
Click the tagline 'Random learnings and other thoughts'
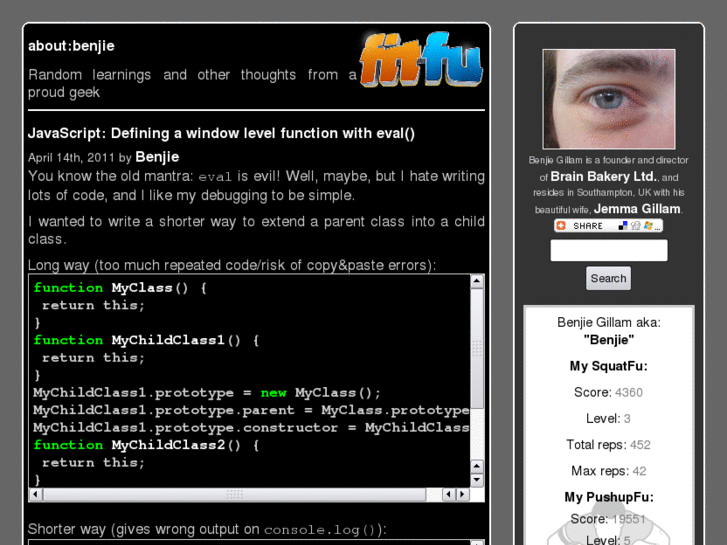click(192, 83)
